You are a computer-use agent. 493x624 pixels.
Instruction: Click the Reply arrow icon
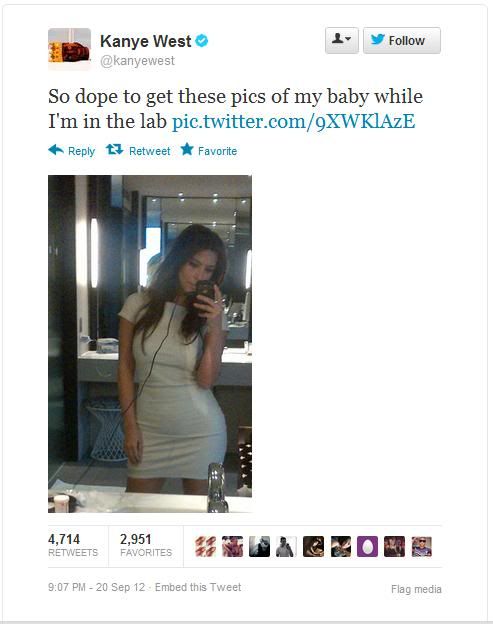pyautogui.click(x=56, y=150)
